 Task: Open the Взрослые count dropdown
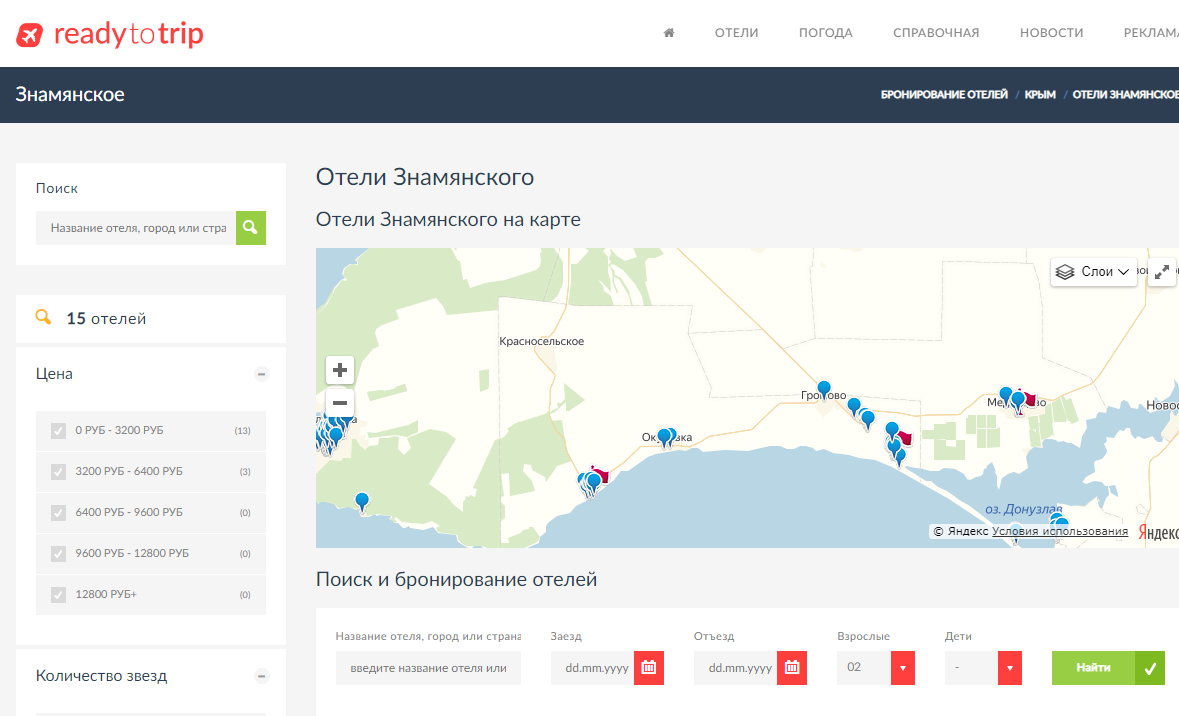click(902, 667)
